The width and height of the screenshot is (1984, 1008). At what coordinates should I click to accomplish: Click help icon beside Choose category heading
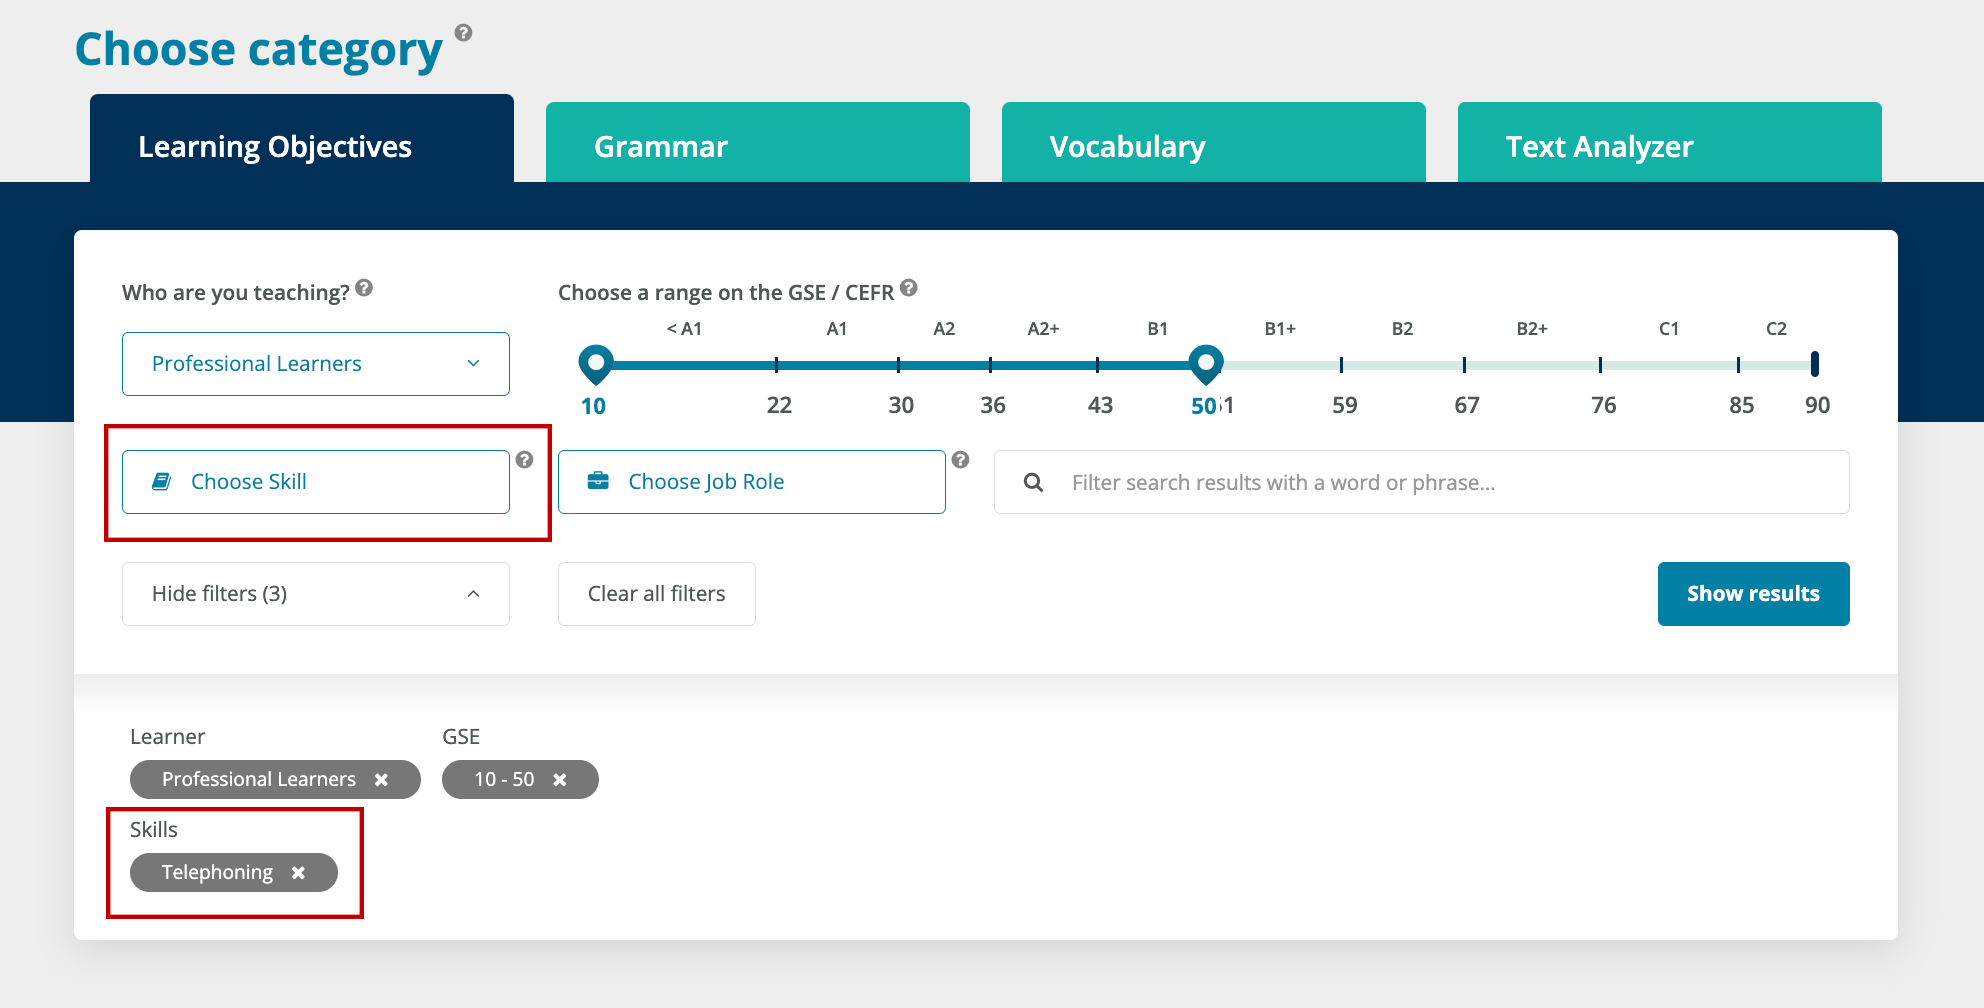(x=463, y=33)
